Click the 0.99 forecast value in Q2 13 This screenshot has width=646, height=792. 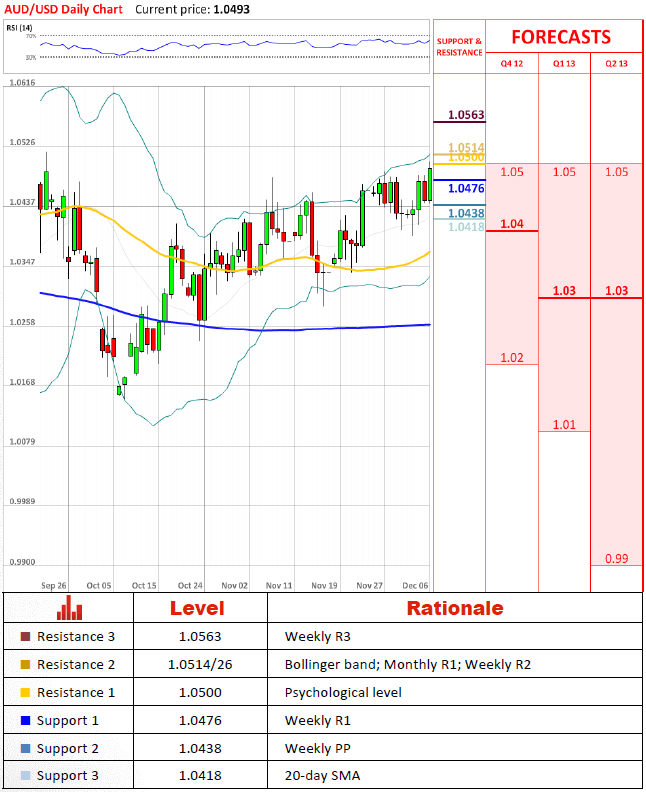click(x=617, y=558)
